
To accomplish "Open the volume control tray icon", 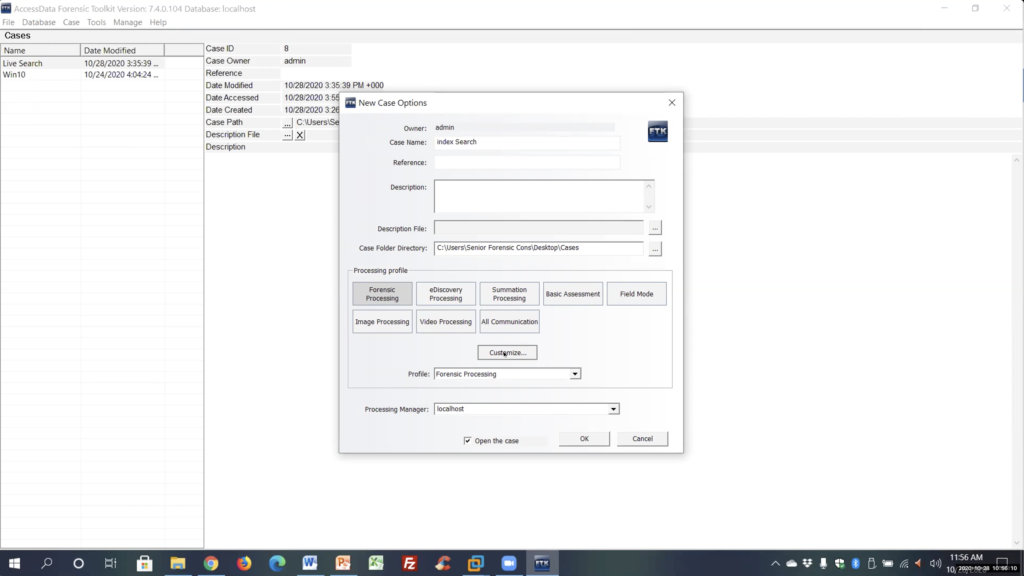I will pos(935,564).
